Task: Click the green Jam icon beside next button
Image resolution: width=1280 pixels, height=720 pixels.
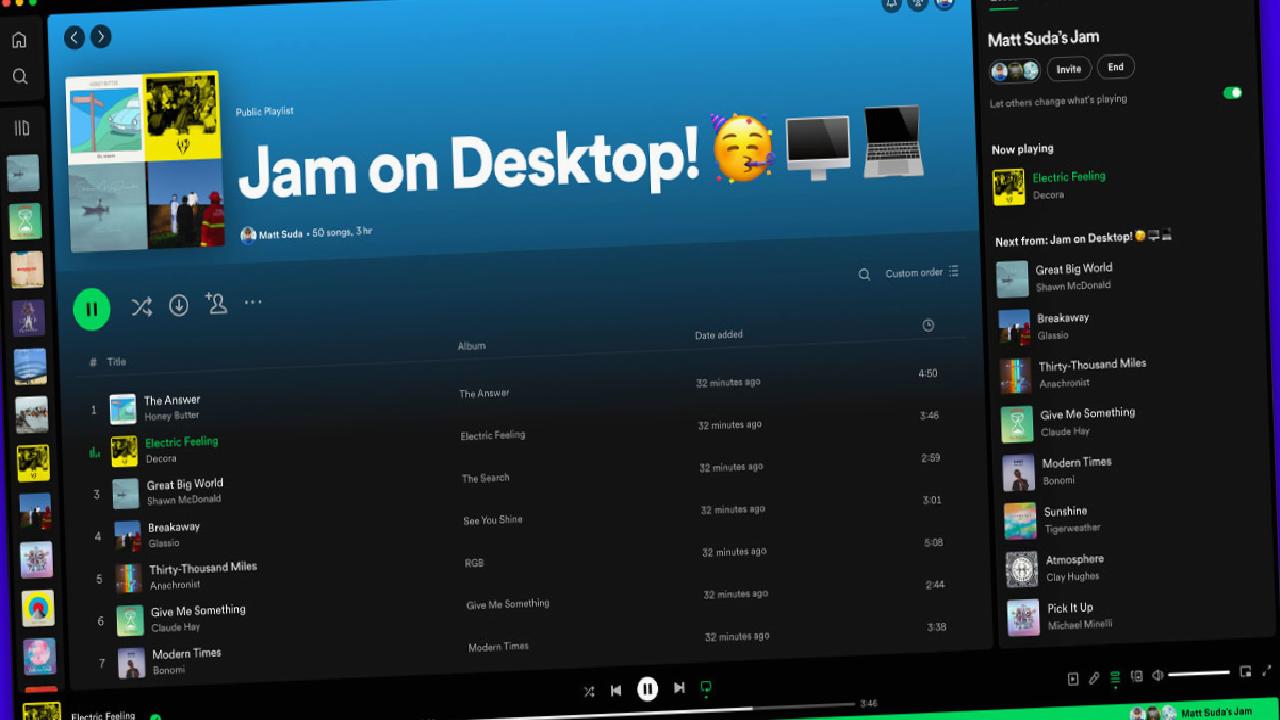Action: click(x=706, y=687)
